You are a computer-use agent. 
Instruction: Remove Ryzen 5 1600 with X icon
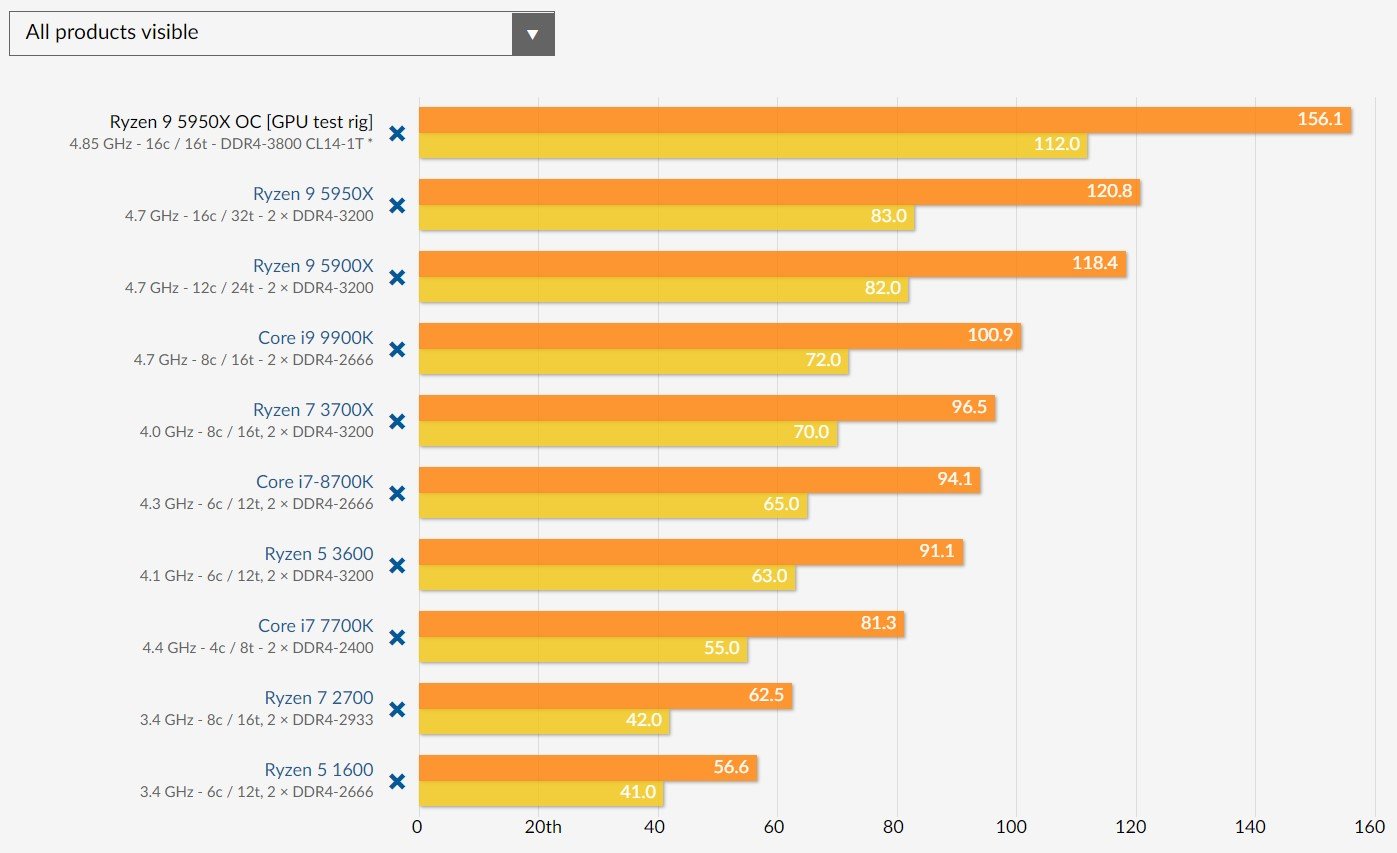click(x=397, y=781)
